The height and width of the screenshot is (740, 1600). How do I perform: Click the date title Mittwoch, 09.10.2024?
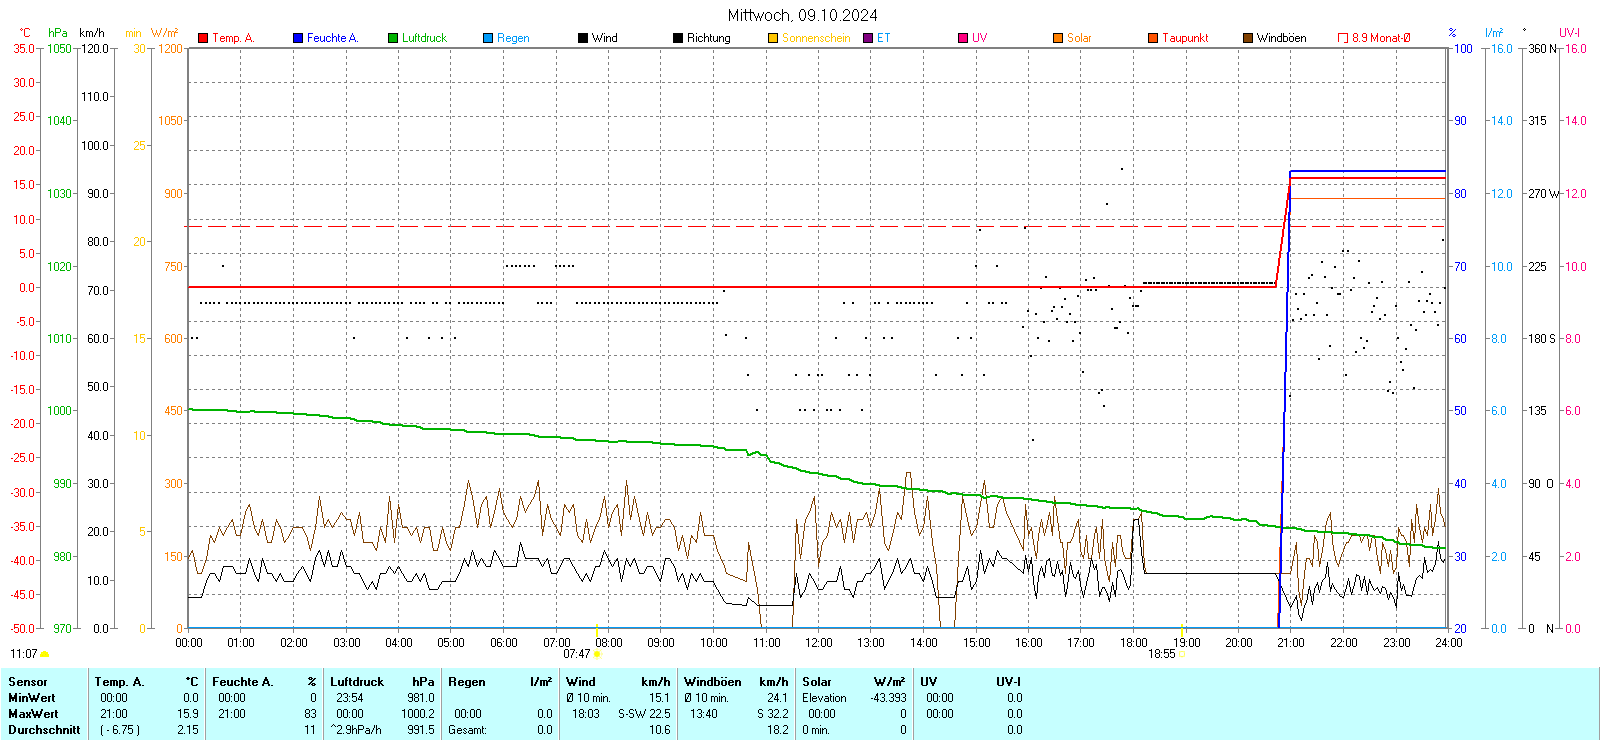[x=802, y=15]
